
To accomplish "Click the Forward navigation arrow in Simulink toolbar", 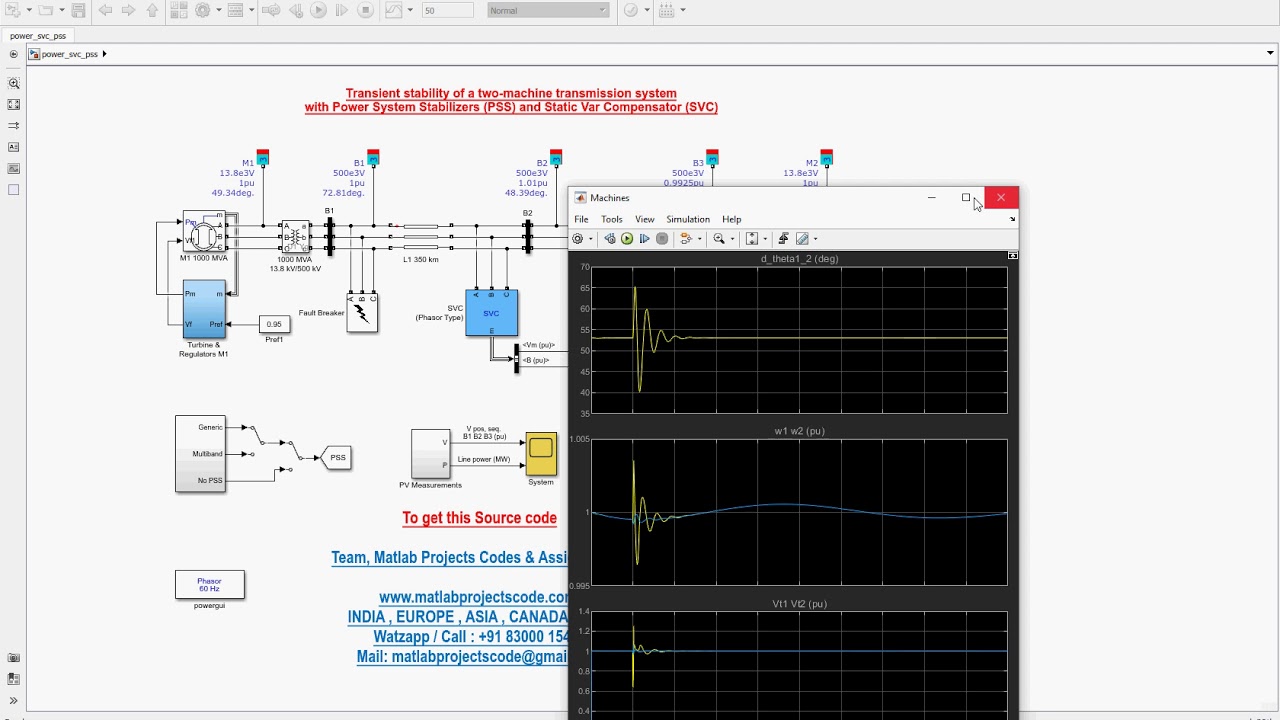I will pos(128,10).
